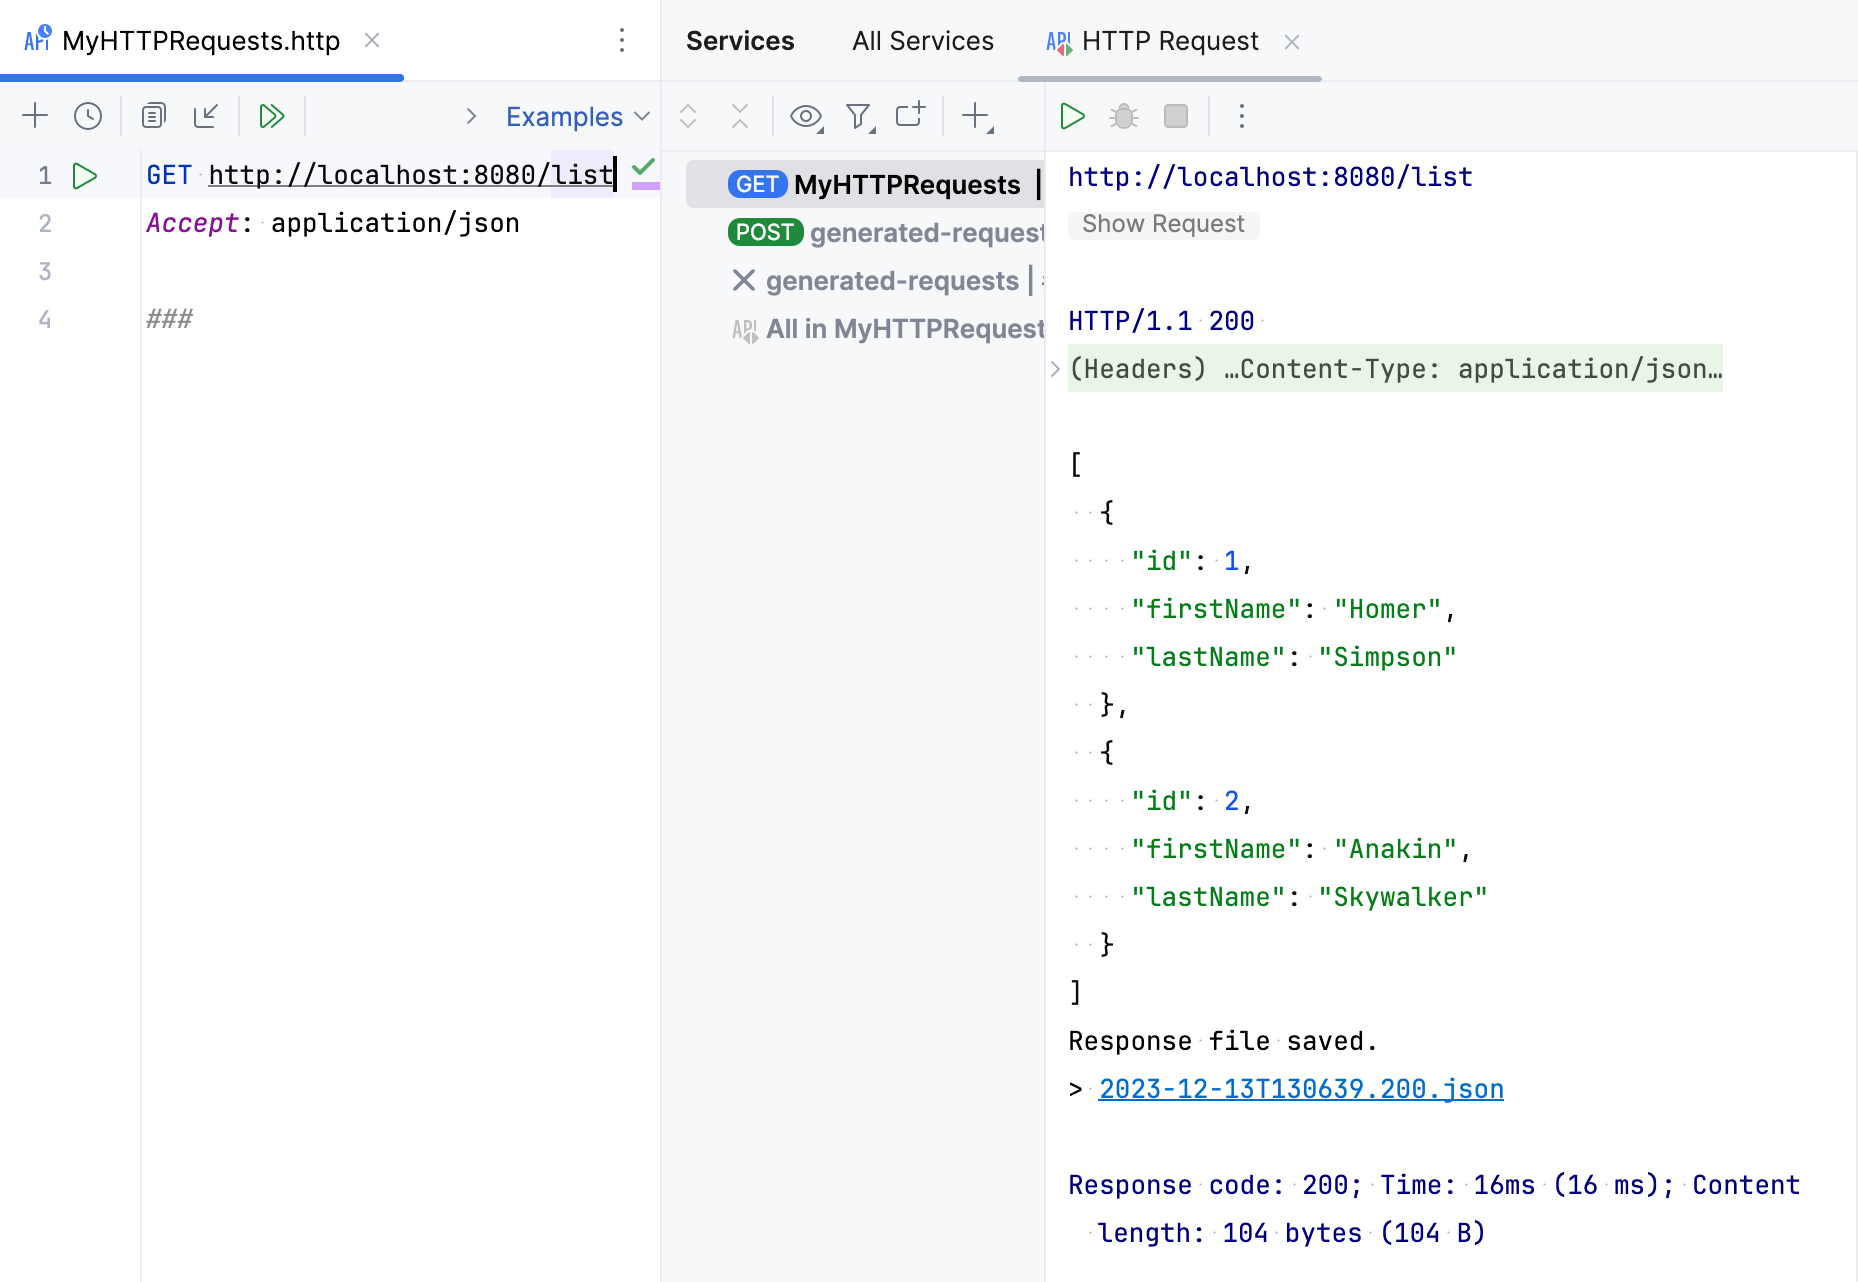1858x1282 pixels.
Task: Click the Show Request button
Action: [x=1163, y=224]
